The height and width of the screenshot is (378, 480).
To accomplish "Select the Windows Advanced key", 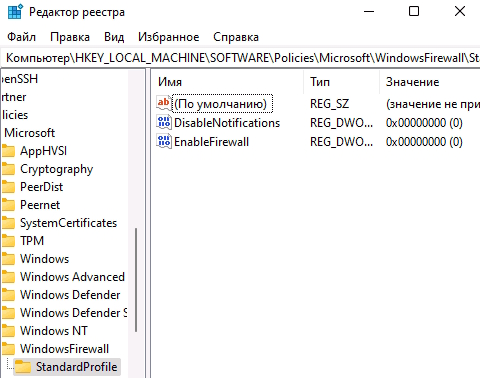I will tap(72, 277).
